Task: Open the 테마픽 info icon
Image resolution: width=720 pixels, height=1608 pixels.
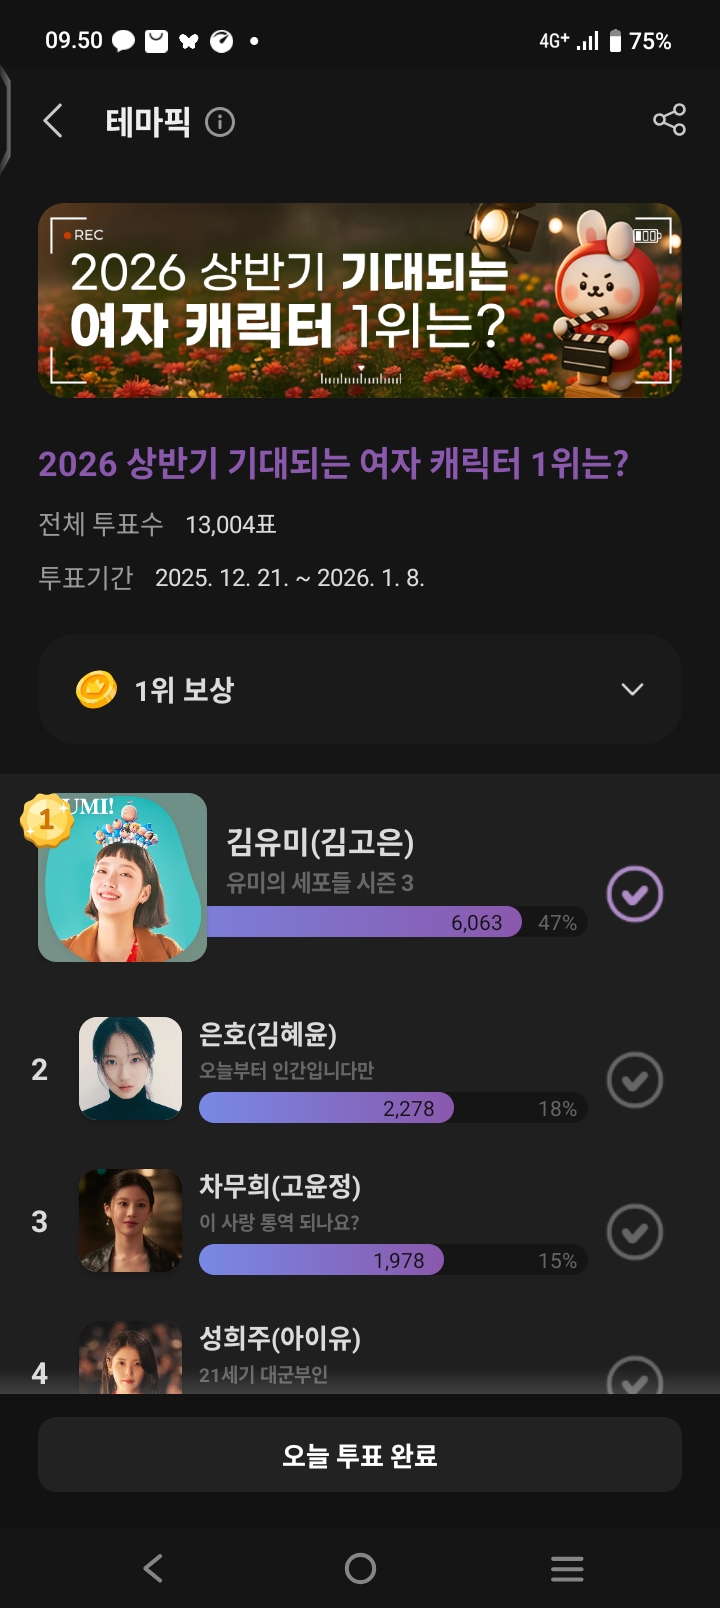Action: [x=220, y=122]
